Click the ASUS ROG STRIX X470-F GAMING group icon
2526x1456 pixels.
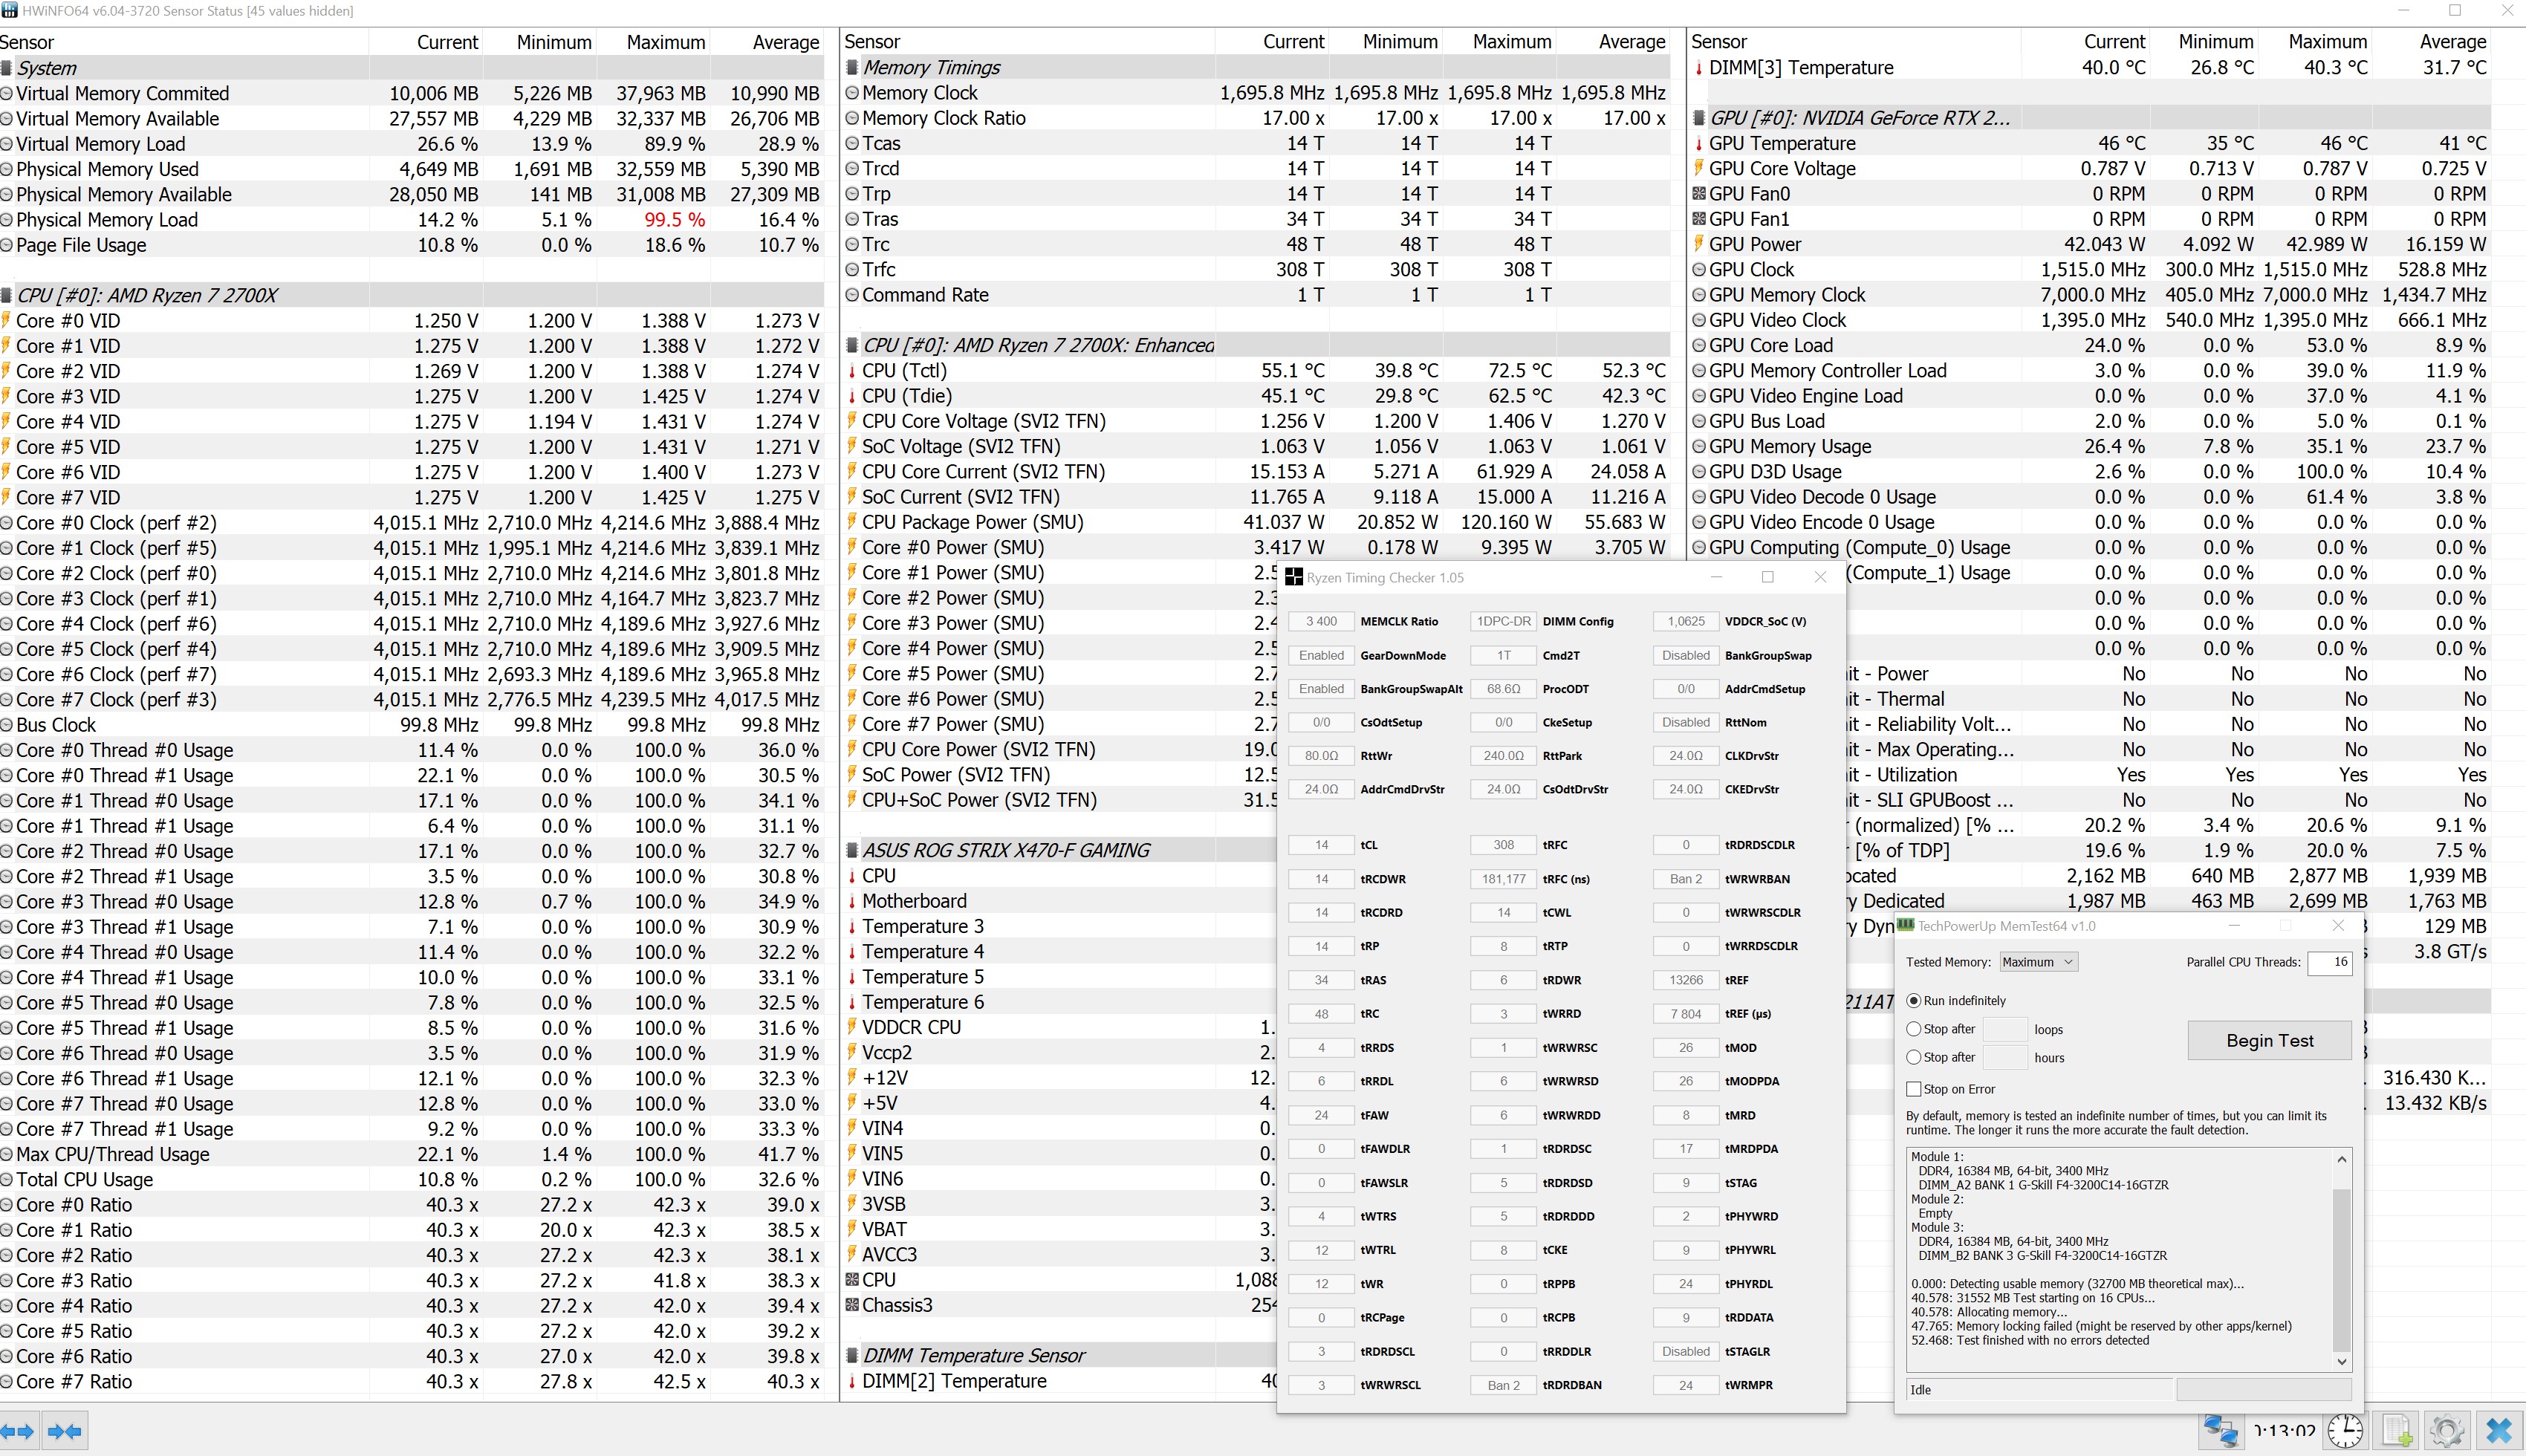(852, 850)
